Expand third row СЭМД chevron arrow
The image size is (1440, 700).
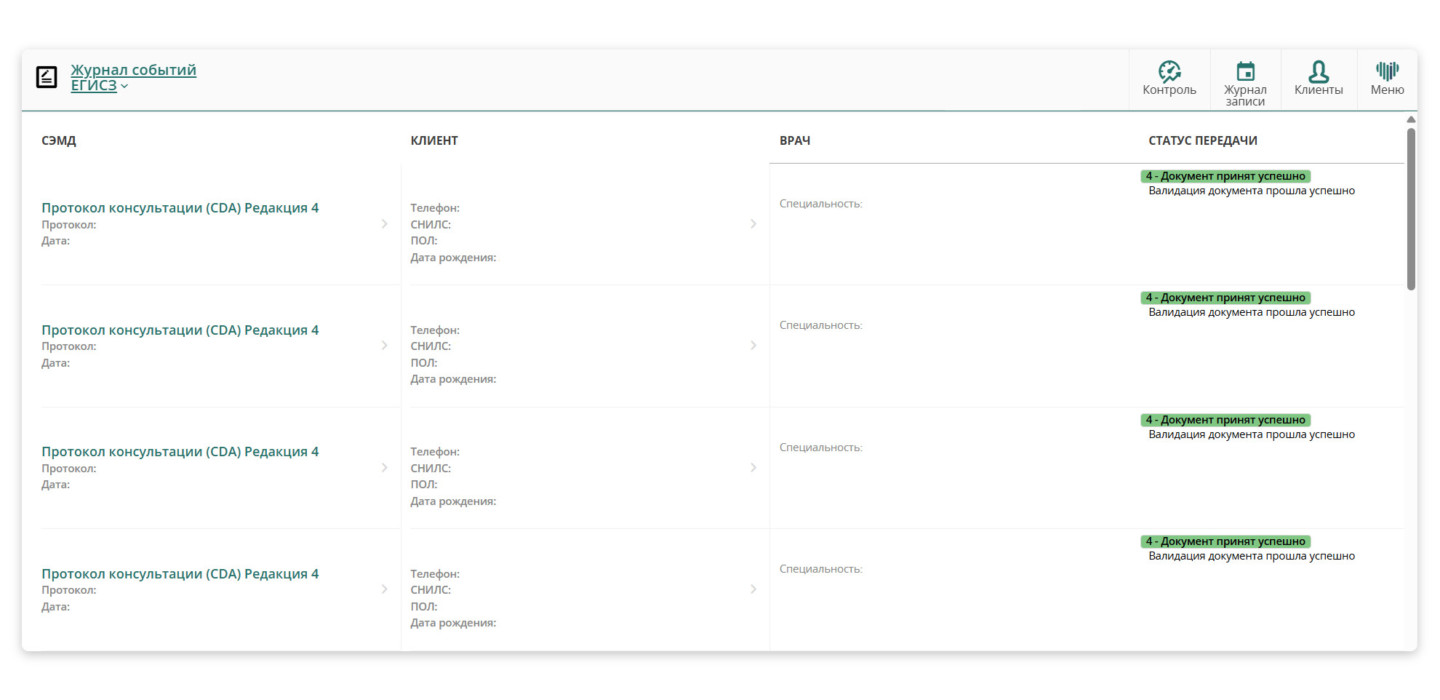(x=384, y=468)
